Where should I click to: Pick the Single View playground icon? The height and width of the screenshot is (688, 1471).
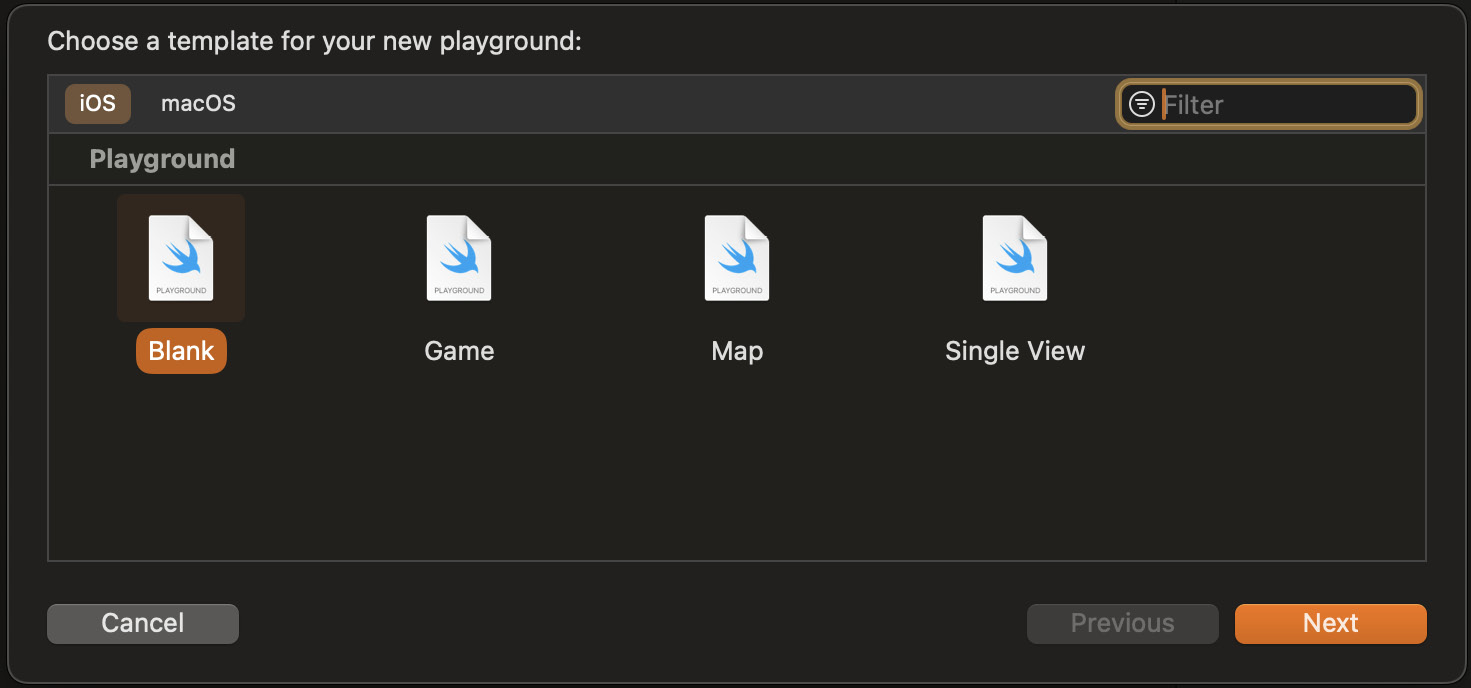coord(1015,258)
